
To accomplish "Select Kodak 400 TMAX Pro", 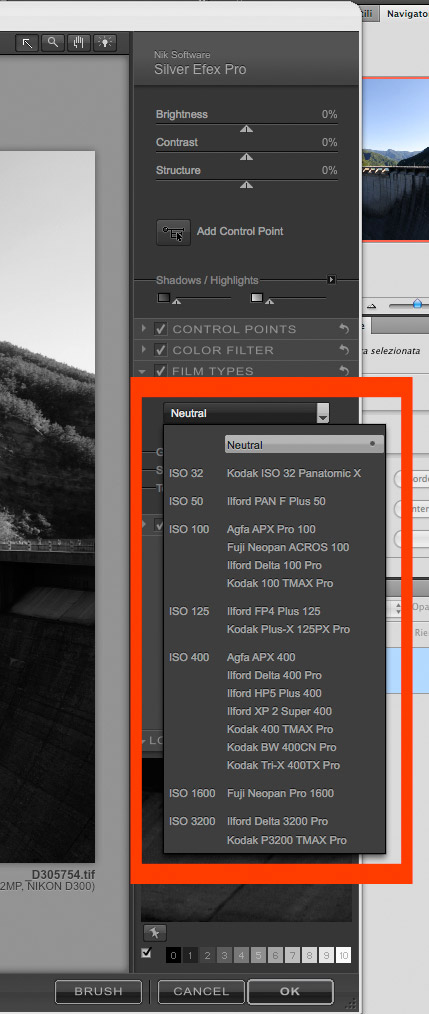I will 280,729.
